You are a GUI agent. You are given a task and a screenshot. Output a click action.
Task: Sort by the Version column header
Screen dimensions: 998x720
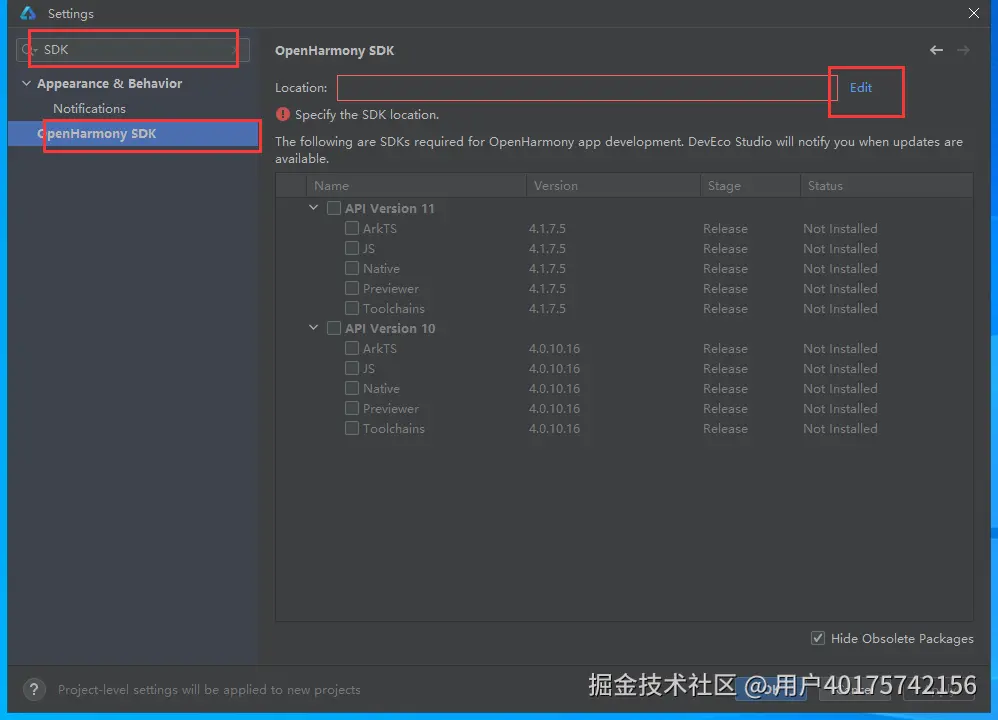[x=614, y=185]
